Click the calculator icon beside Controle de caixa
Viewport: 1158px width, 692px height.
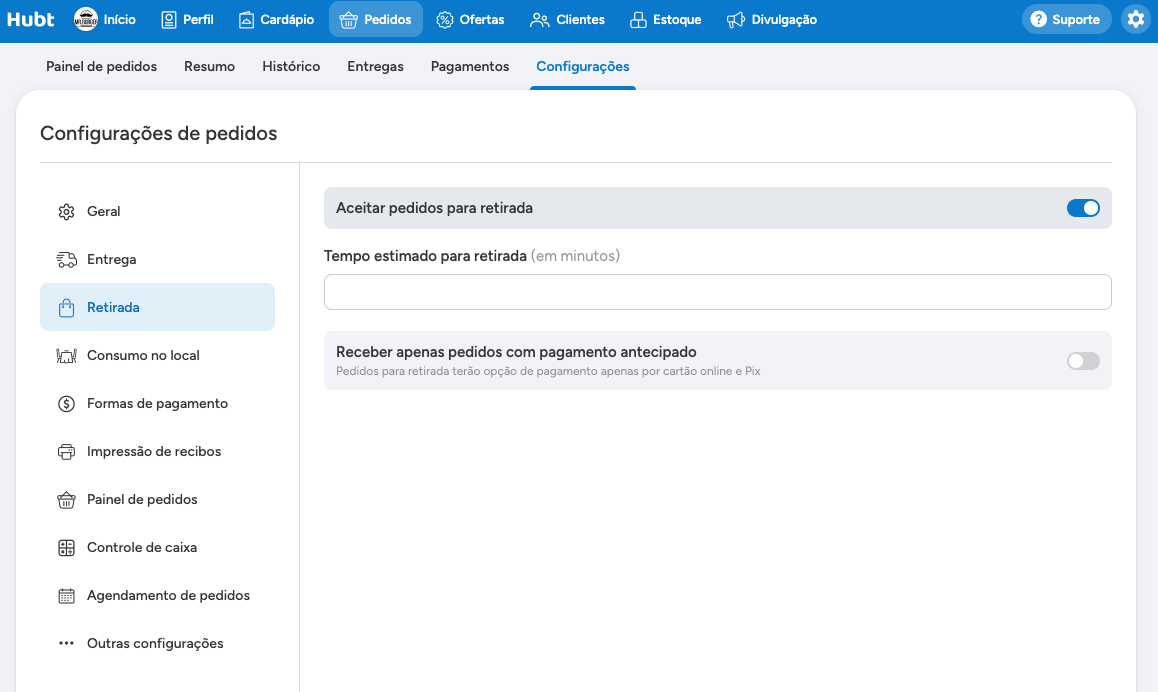66,548
